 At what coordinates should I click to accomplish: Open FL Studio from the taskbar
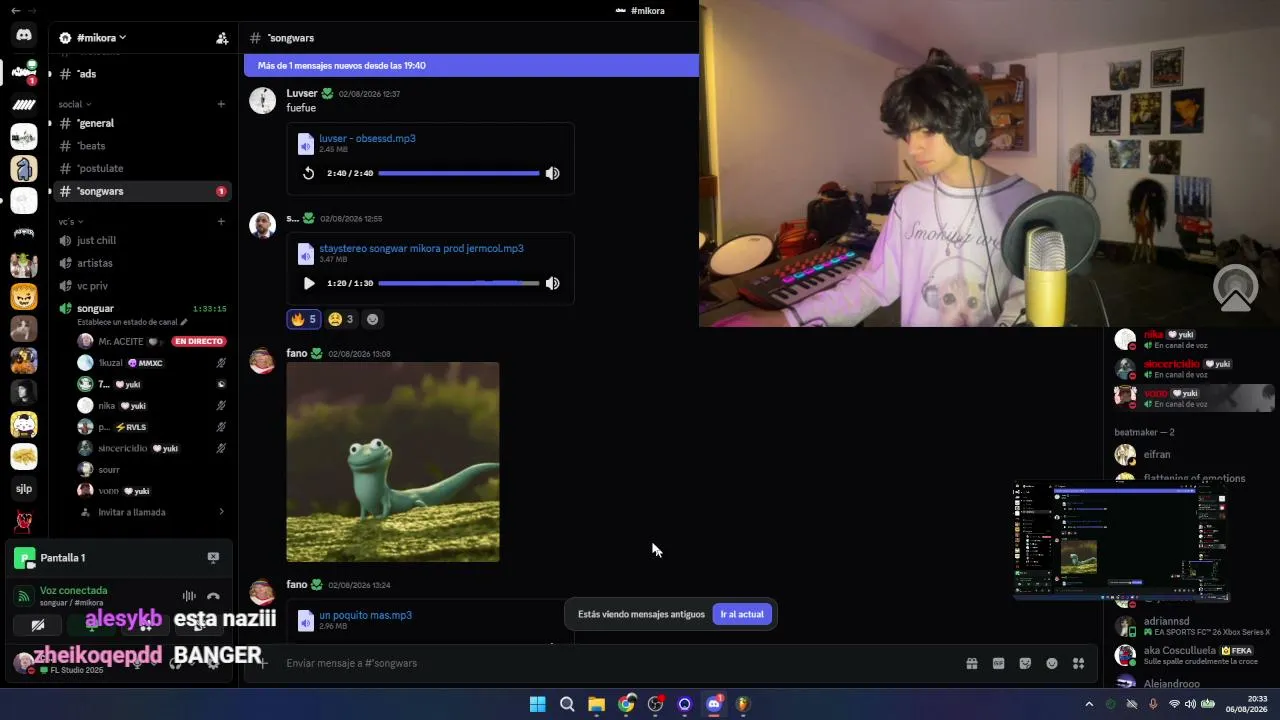click(x=743, y=704)
